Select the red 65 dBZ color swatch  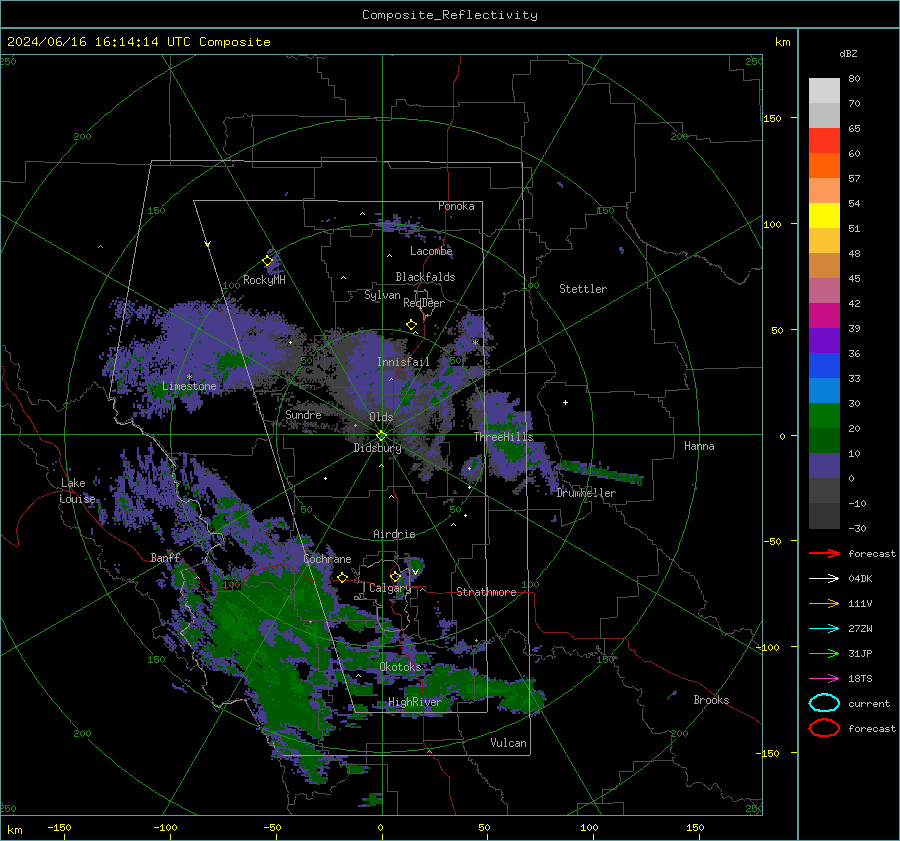pyautogui.click(x=824, y=141)
